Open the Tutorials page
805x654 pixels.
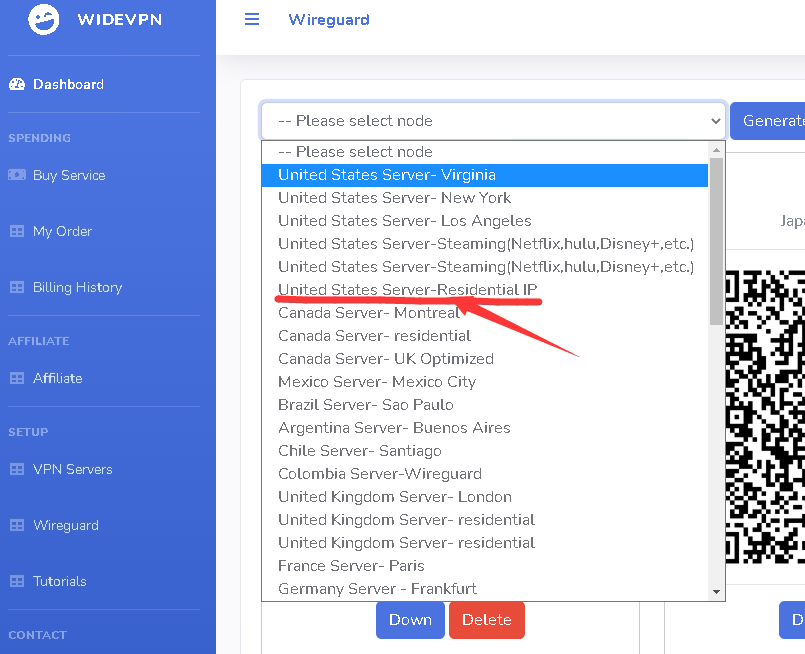pos(60,581)
